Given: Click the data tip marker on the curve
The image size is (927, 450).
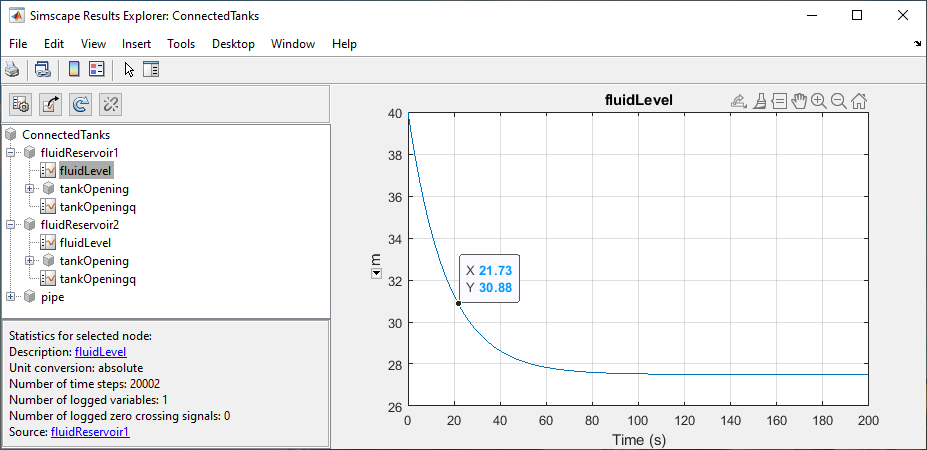Looking at the screenshot, I should (x=458, y=303).
